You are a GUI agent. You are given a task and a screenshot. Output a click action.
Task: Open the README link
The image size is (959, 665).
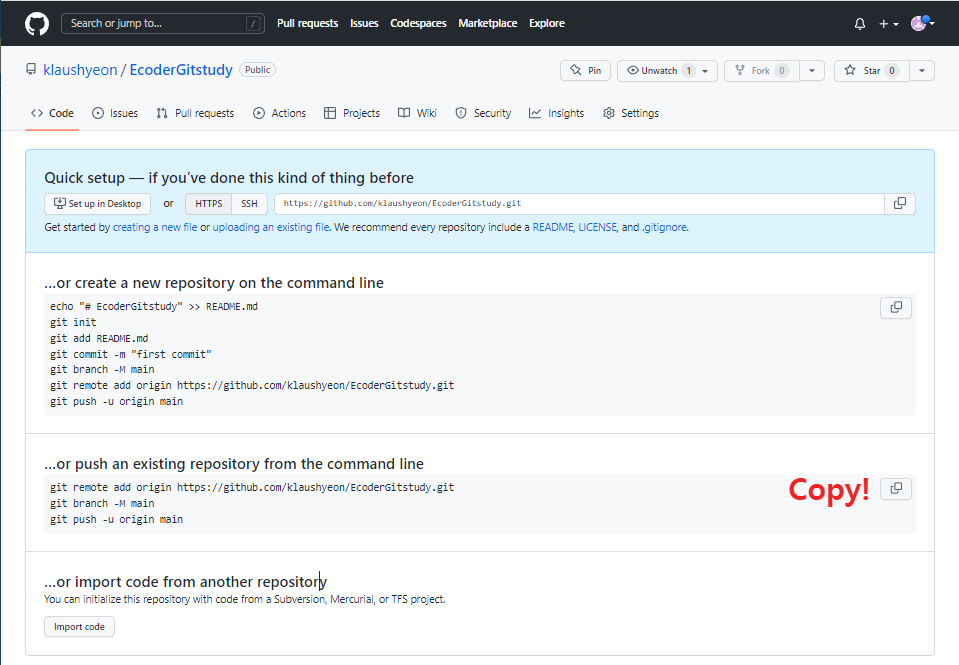[x=552, y=228]
